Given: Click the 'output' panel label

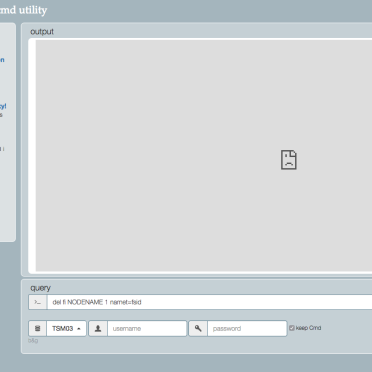Looking at the screenshot, I should 42,32.
